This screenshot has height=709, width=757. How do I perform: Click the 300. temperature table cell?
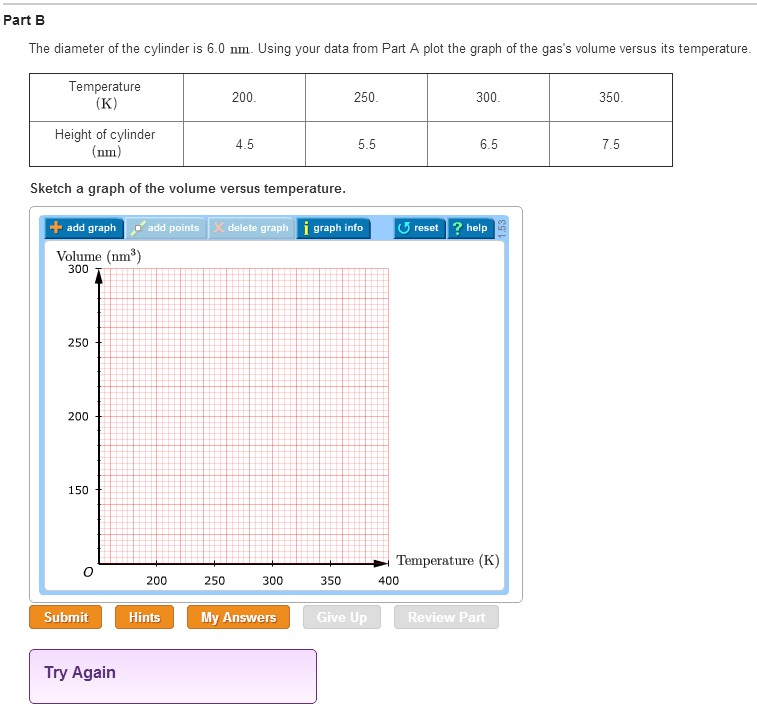(489, 97)
